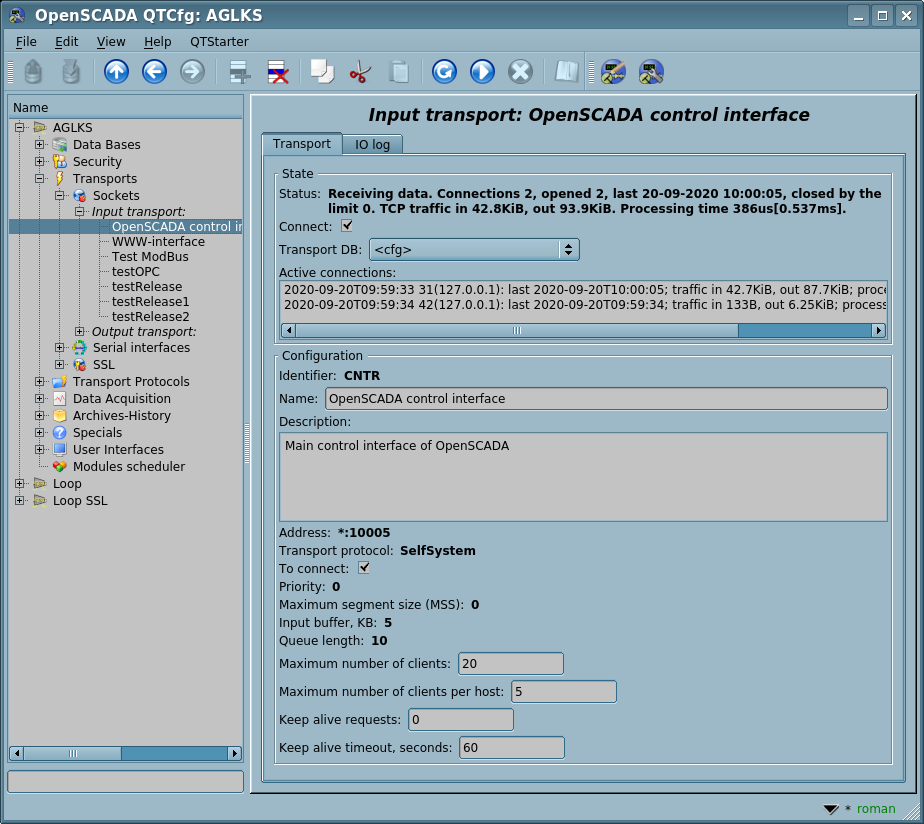Expand the Transport Protocols node
The width and height of the screenshot is (924, 824).
pyautogui.click(x=39, y=382)
